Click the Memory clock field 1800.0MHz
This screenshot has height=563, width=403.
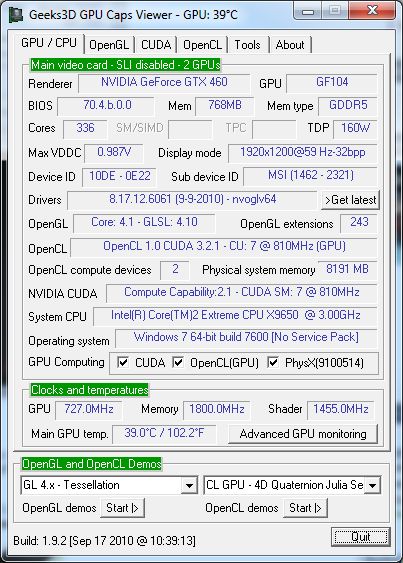(x=217, y=410)
